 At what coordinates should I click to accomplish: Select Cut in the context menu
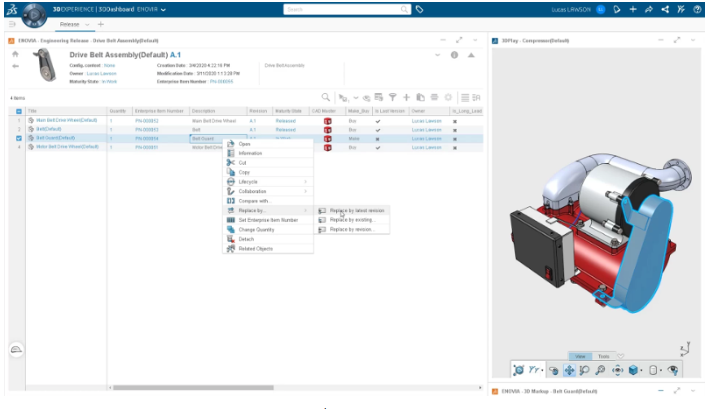(268, 163)
